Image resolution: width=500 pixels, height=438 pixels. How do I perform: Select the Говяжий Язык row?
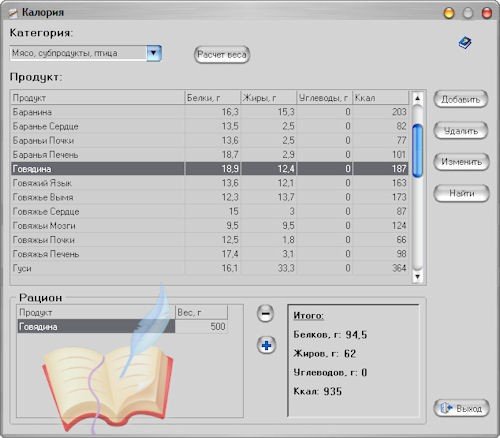pyautogui.click(x=209, y=183)
